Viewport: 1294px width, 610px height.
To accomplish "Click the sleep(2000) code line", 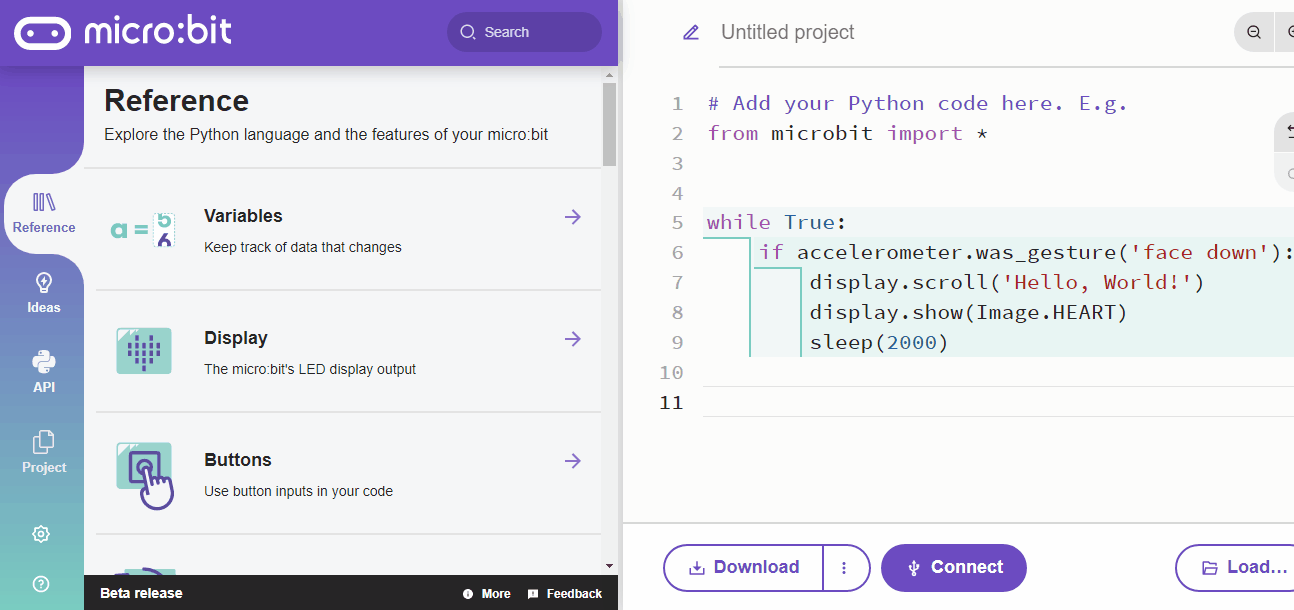I will coord(879,342).
